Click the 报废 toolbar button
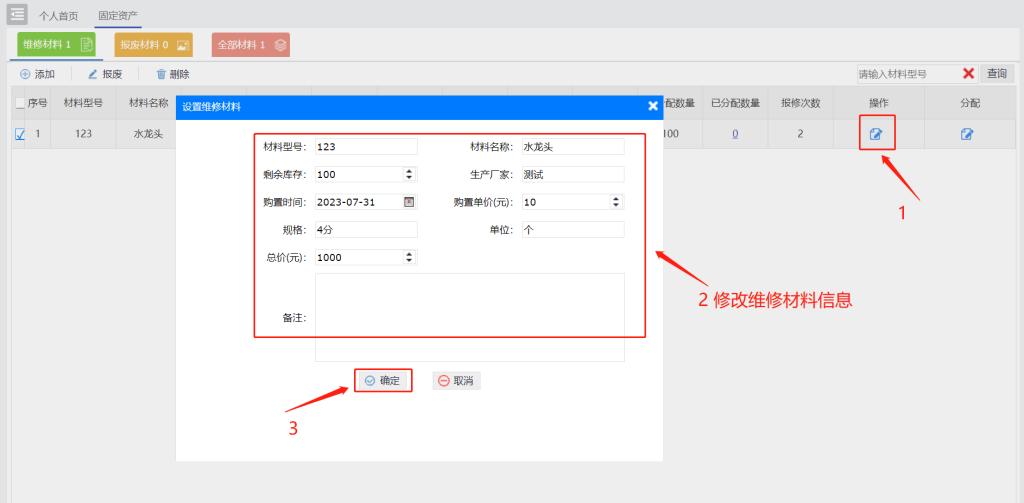The image size is (1024, 503). tap(105, 74)
